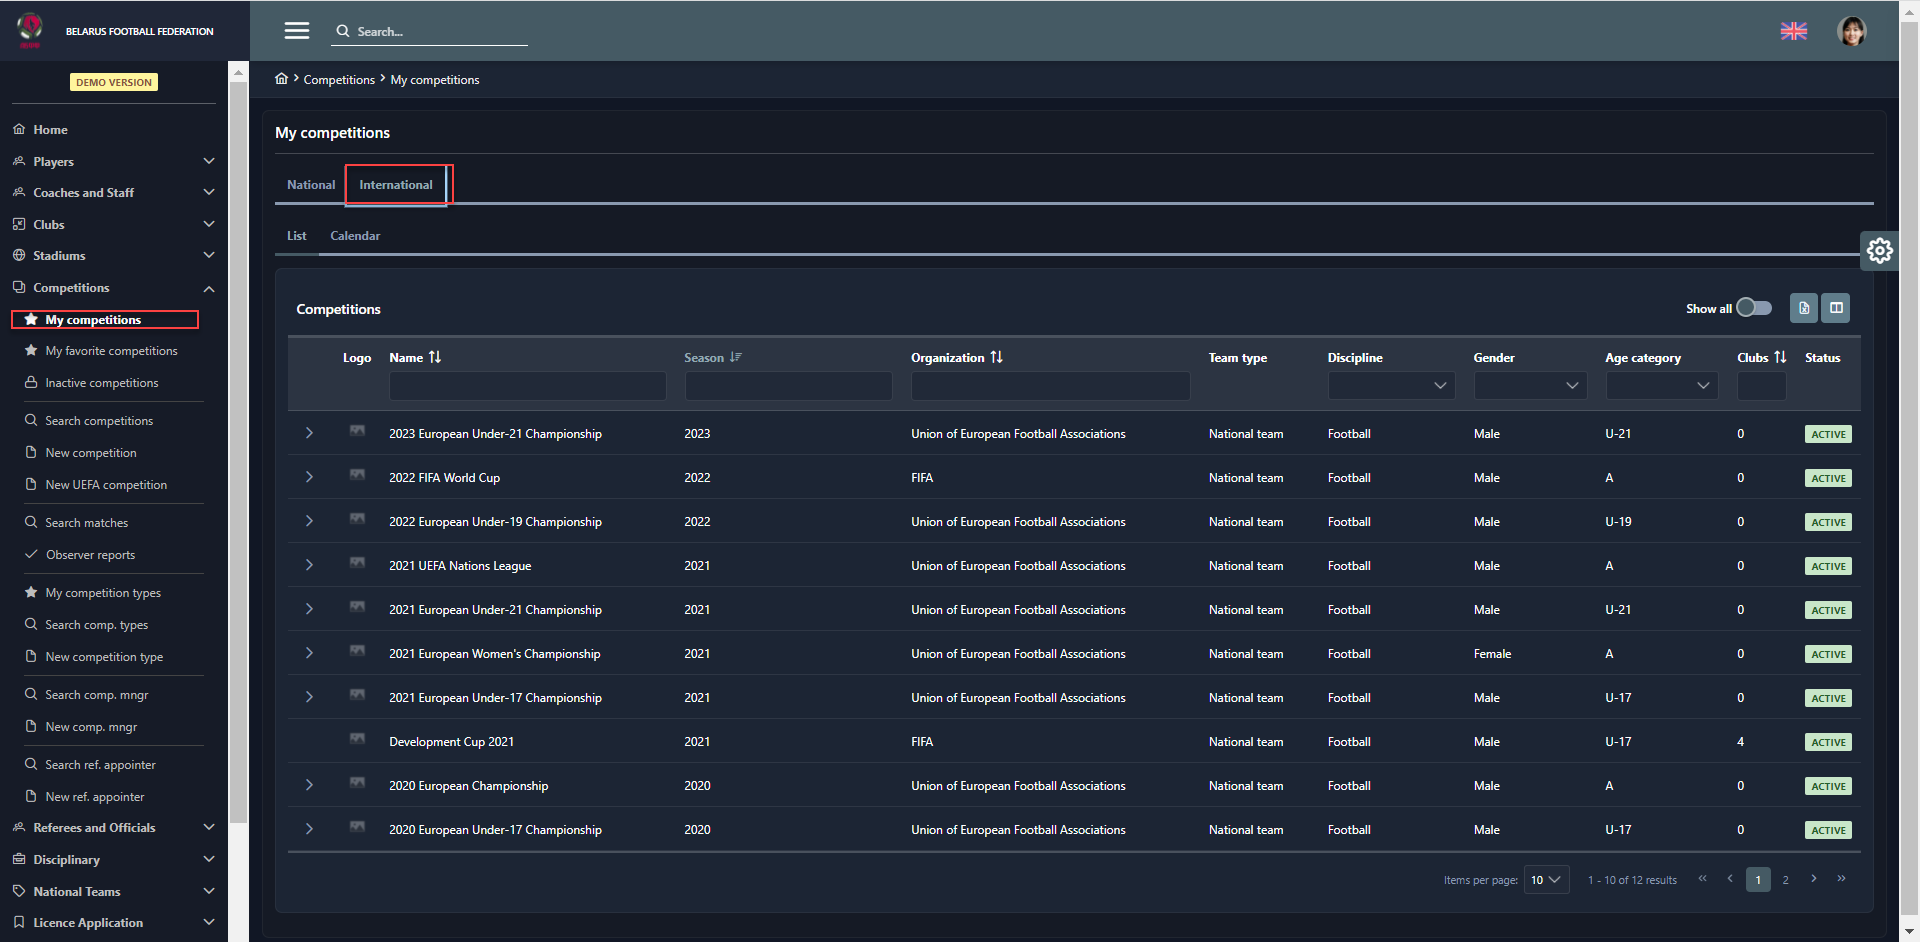Click the home breadcrumb icon
The height and width of the screenshot is (942, 1920).
click(x=282, y=79)
